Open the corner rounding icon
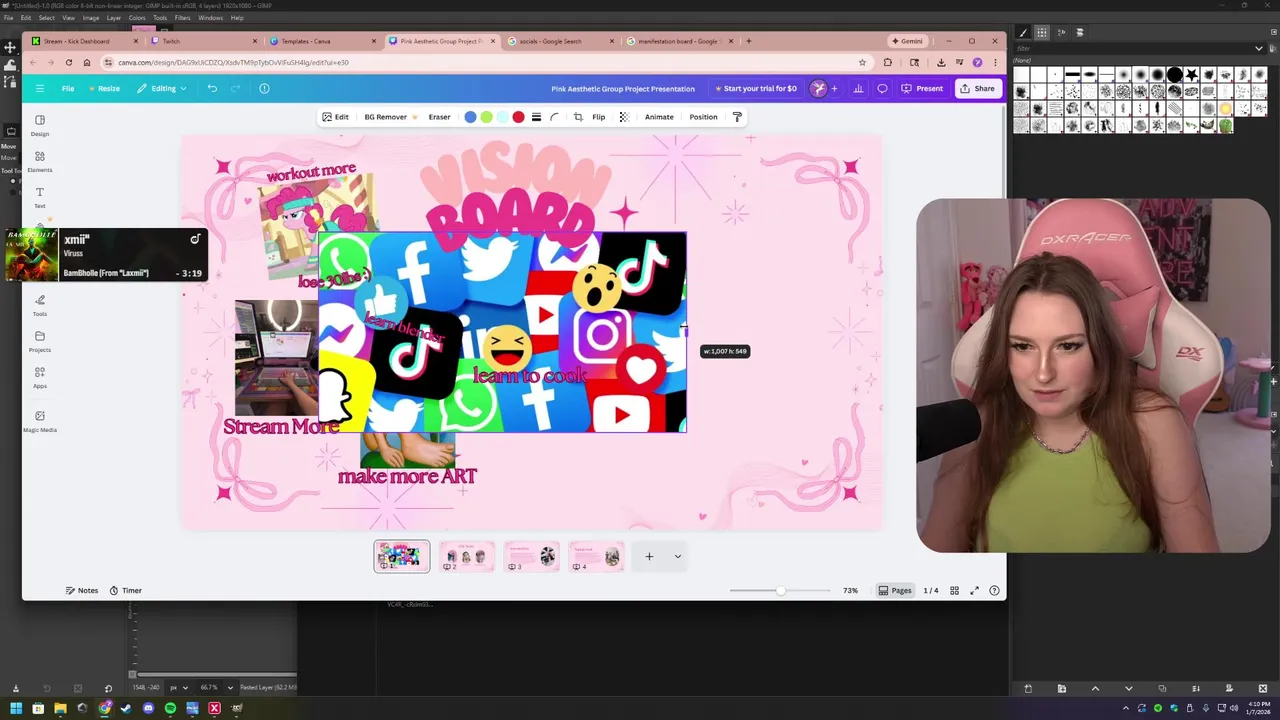Screen dimensions: 1280x720 555,117
